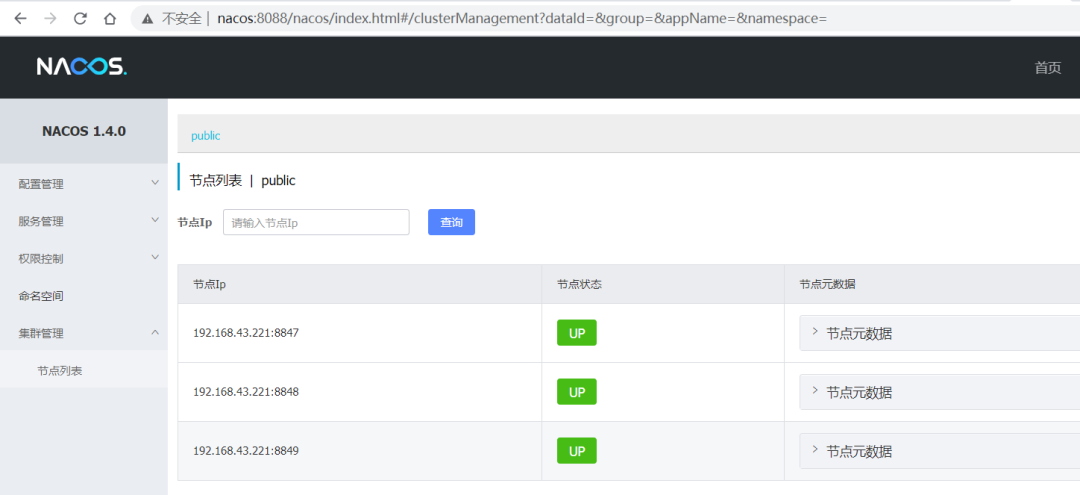The width and height of the screenshot is (1080, 495).
Task: Select 节点列表 in the sidebar
Action: pos(83,370)
